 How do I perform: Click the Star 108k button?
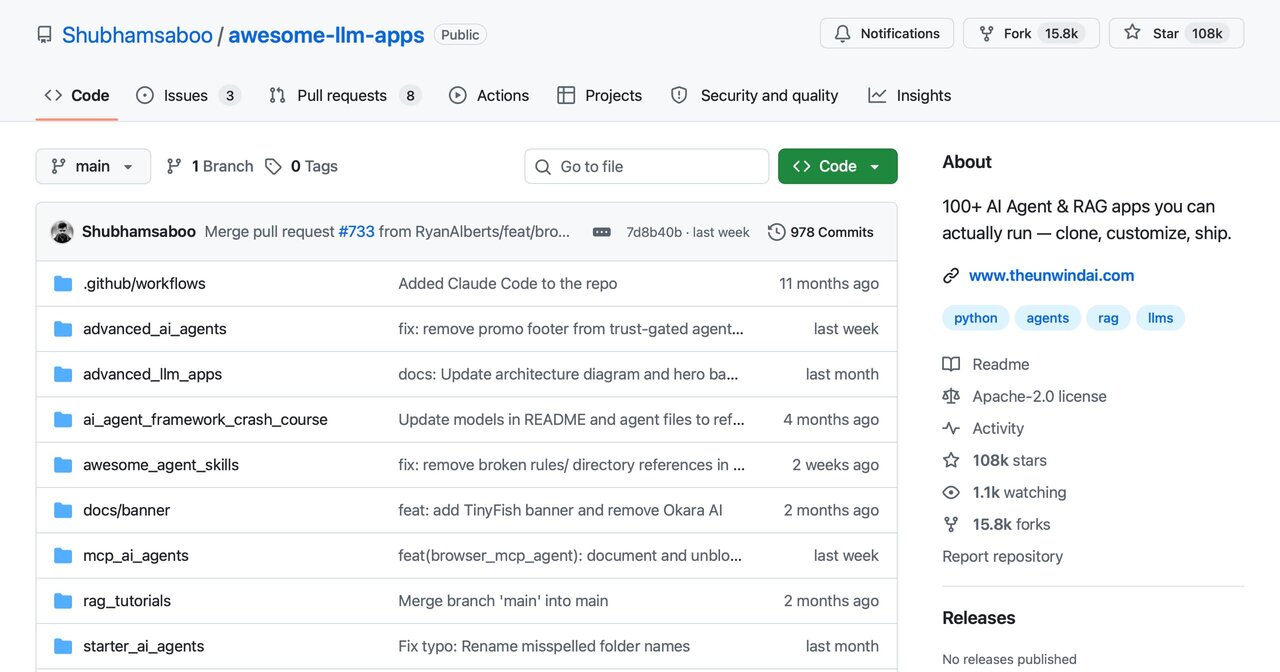tap(1176, 33)
